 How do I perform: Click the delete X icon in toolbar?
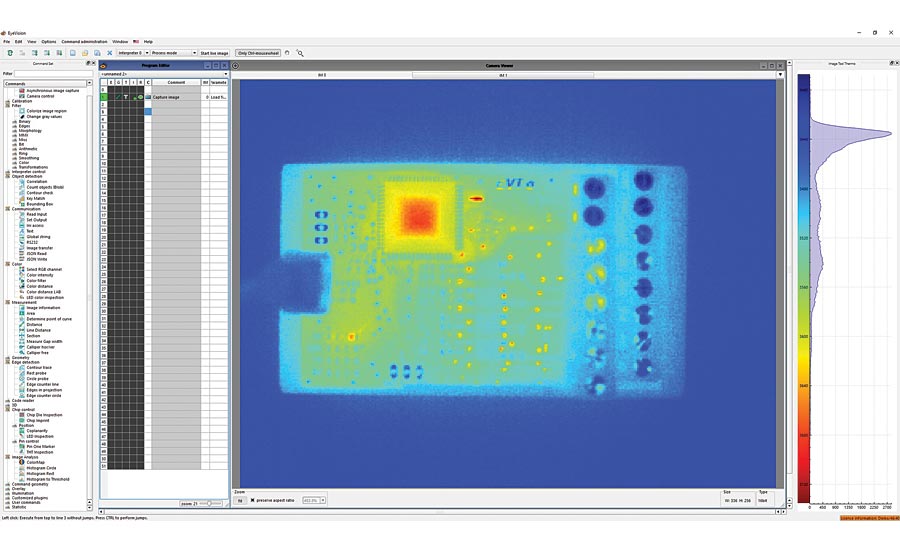tap(109, 52)
